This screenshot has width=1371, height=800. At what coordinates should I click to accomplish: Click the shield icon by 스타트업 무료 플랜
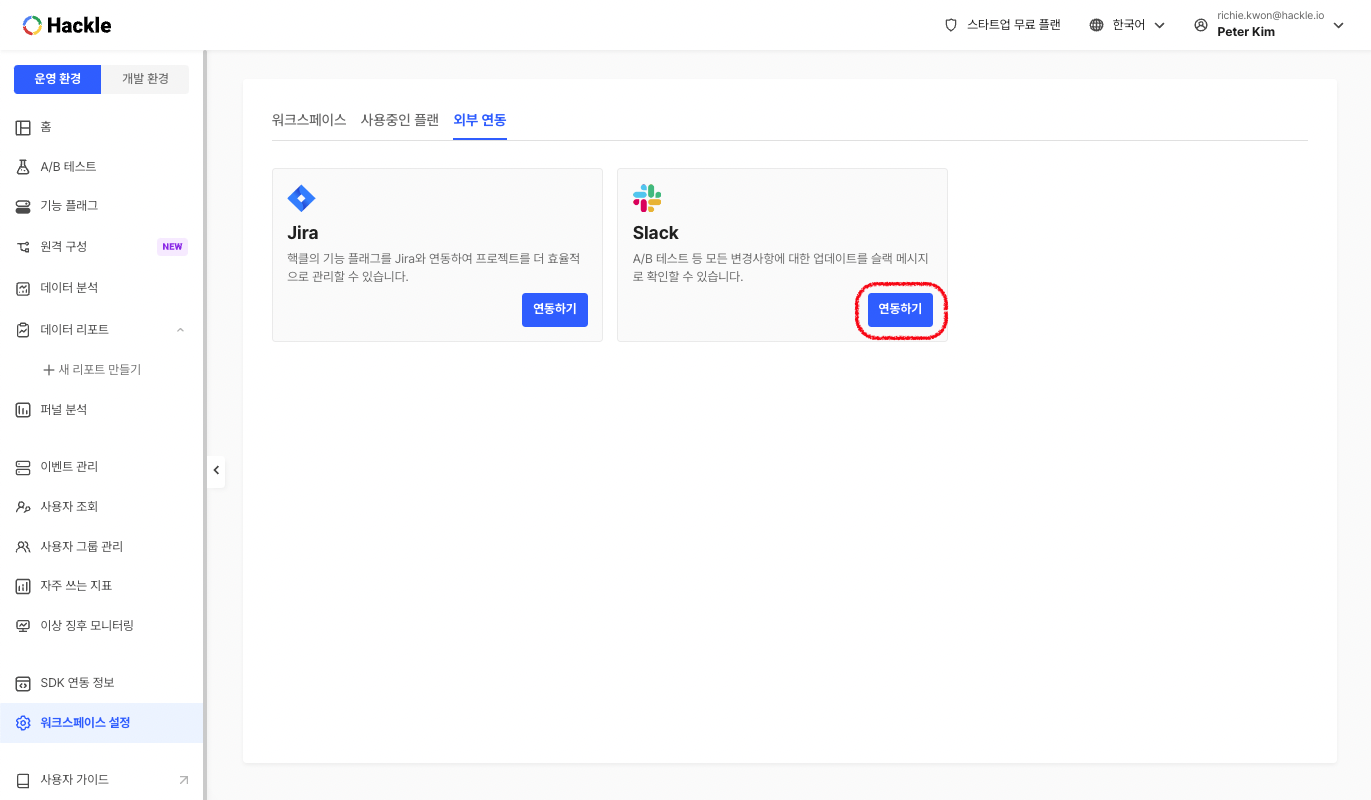pos(951,25)
